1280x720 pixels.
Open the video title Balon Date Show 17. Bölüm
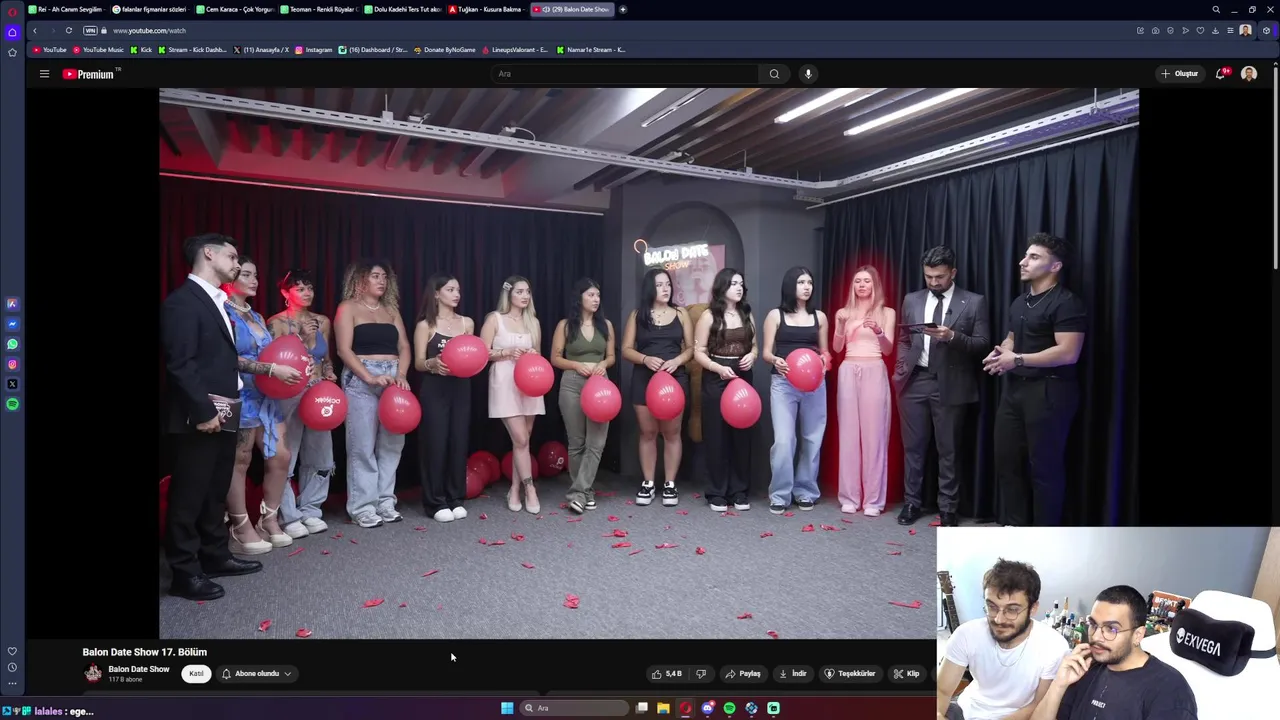point(145,652)
